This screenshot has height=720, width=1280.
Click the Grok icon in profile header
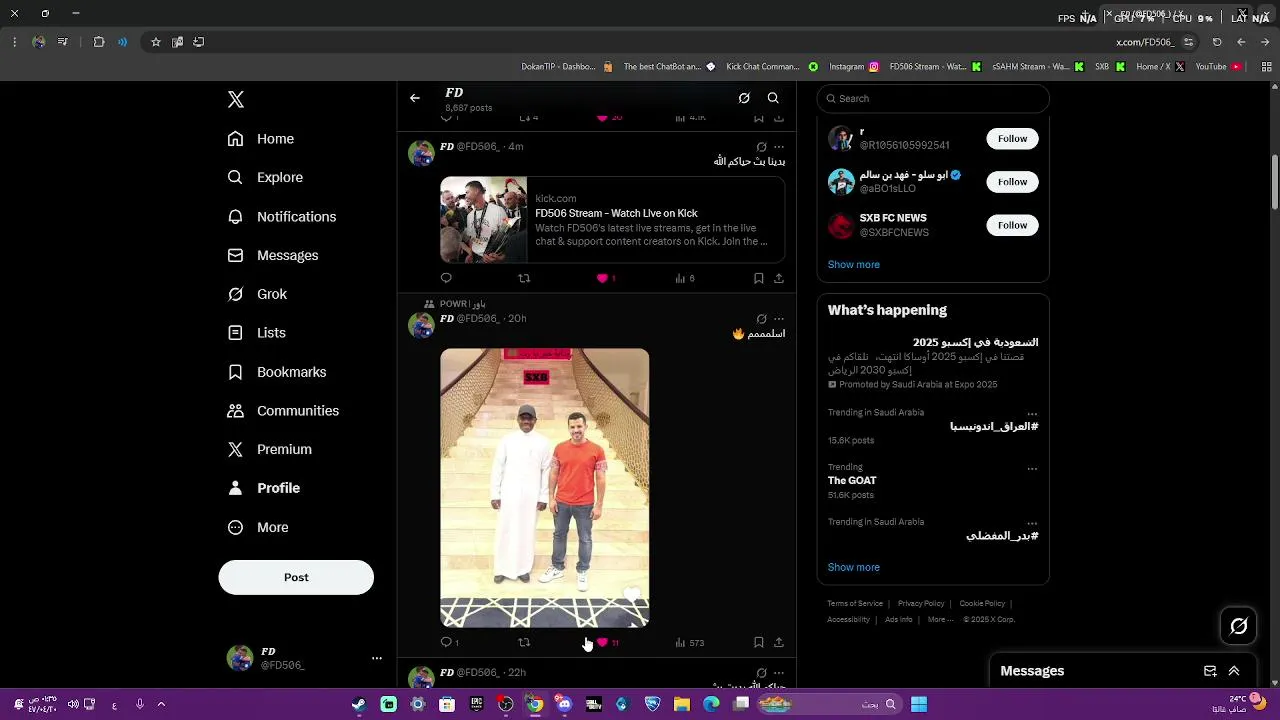(744, 98)
